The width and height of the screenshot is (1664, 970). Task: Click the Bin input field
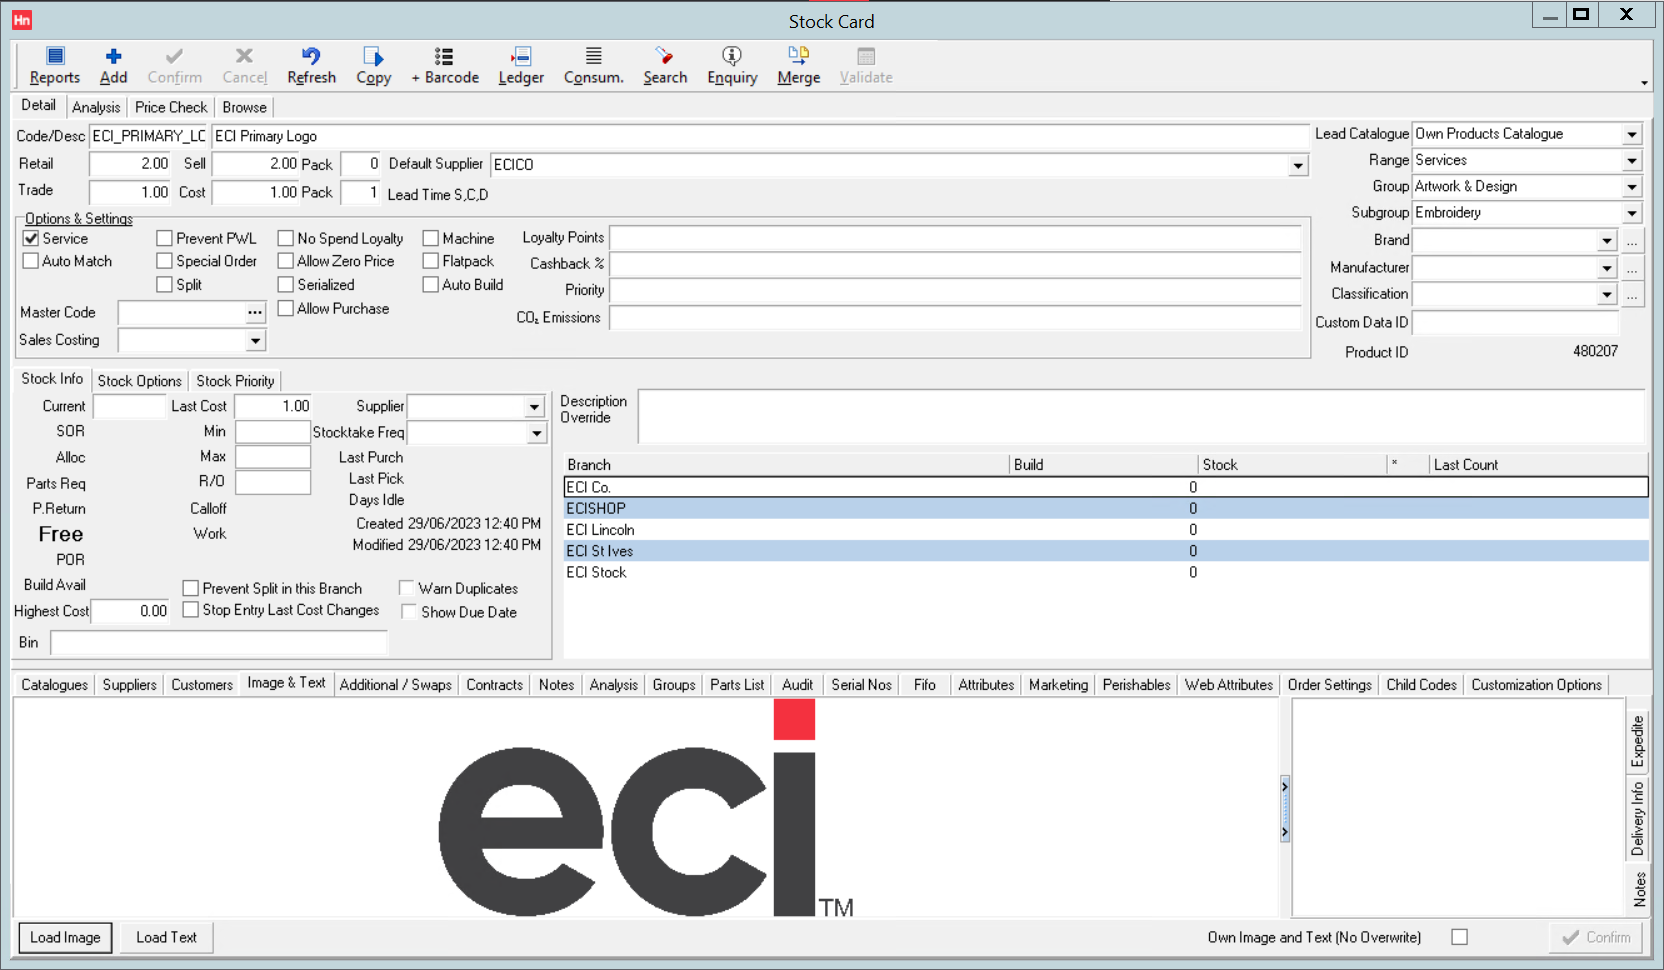tap(218, 643)
